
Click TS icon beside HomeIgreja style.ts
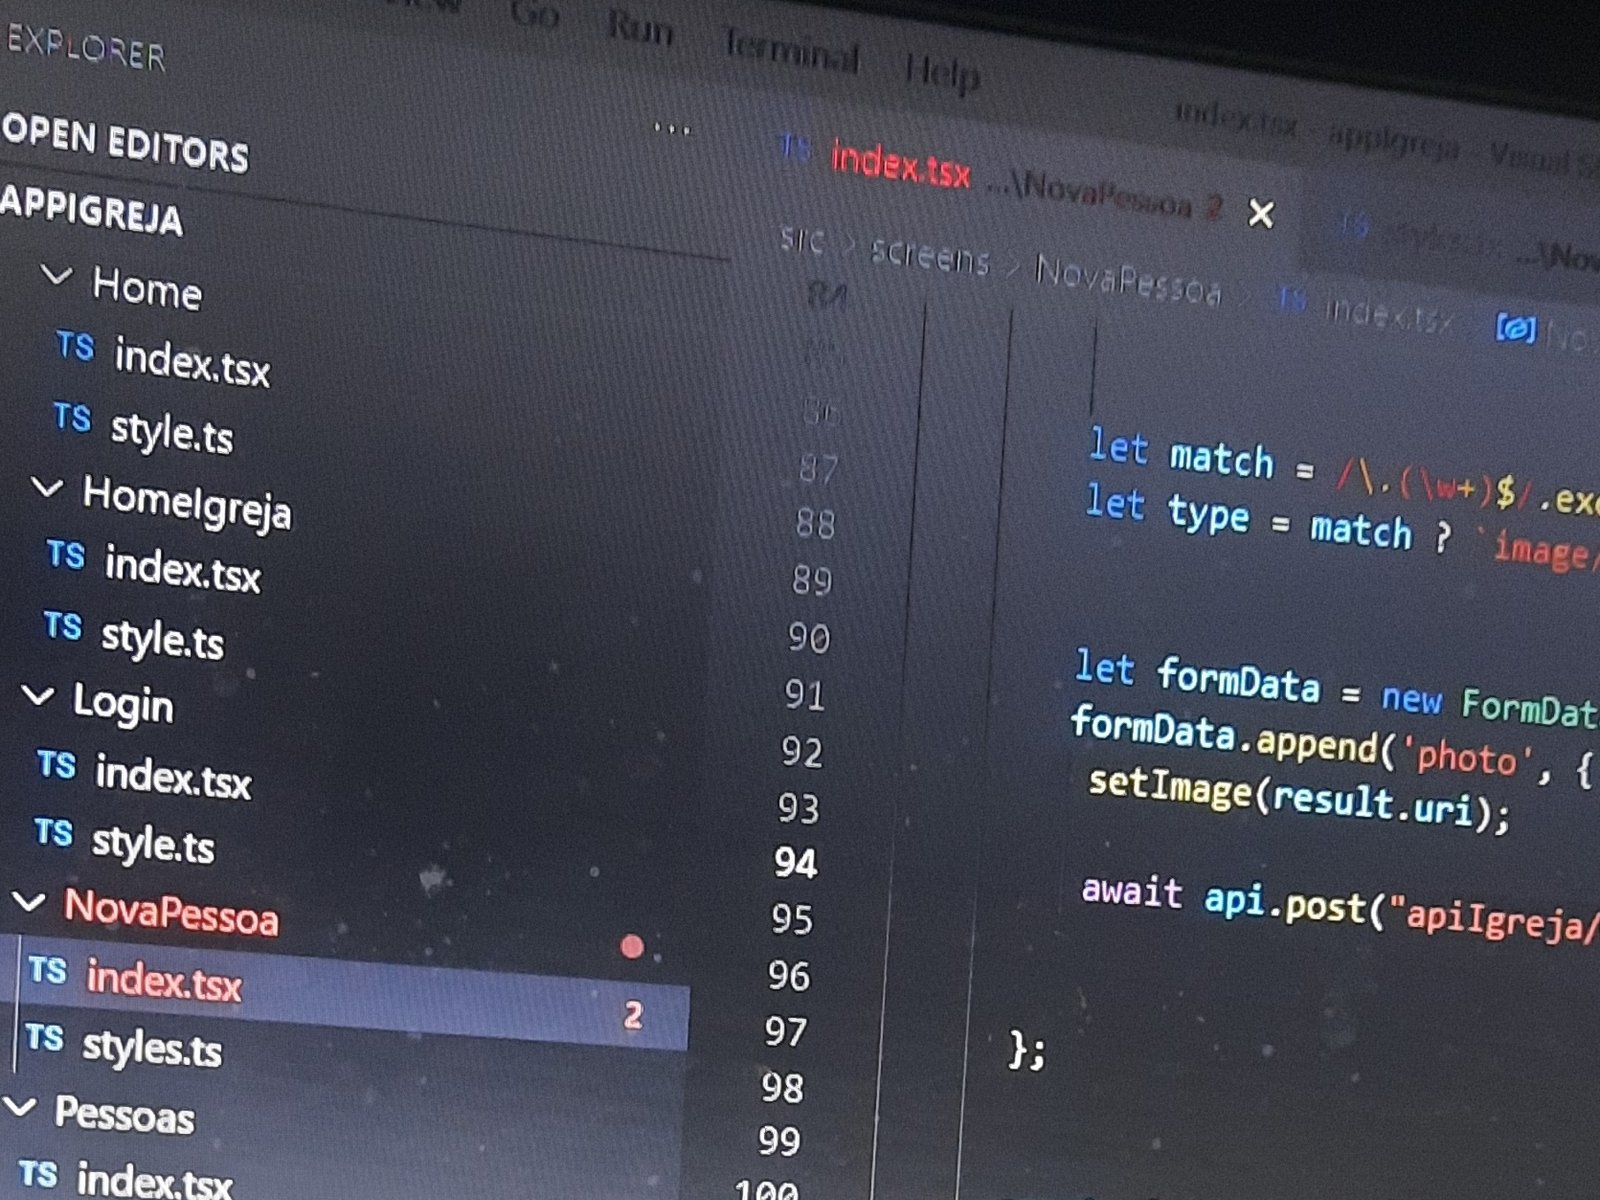click(x=63, y=626)
